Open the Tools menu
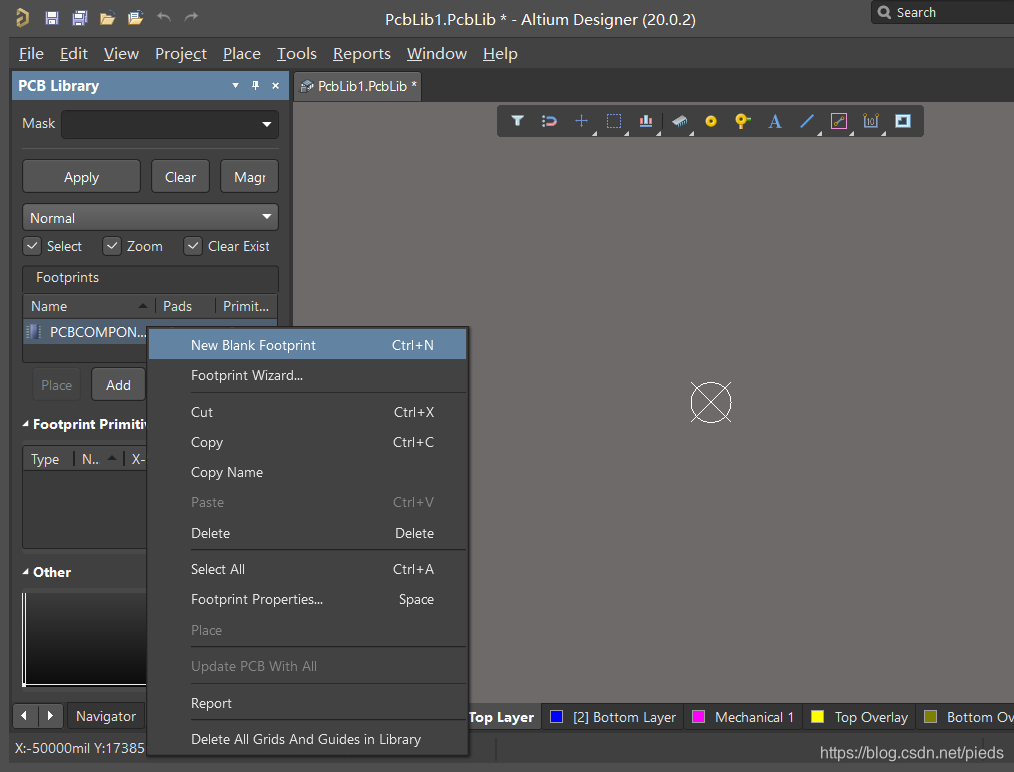This screenshot has width=1014, height=772. pyautogui.click(x=296, y=53)
